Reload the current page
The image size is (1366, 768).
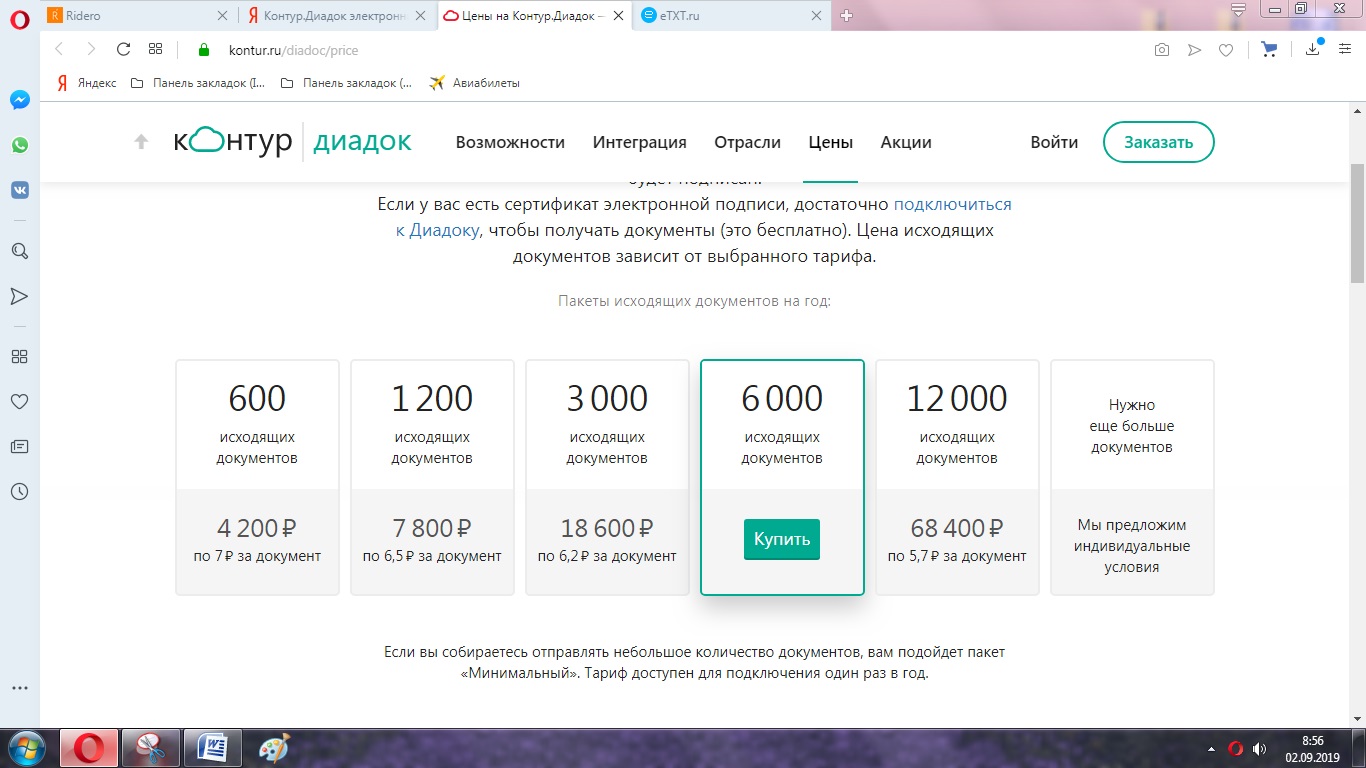pyautogui.click(x=124, y=49)
